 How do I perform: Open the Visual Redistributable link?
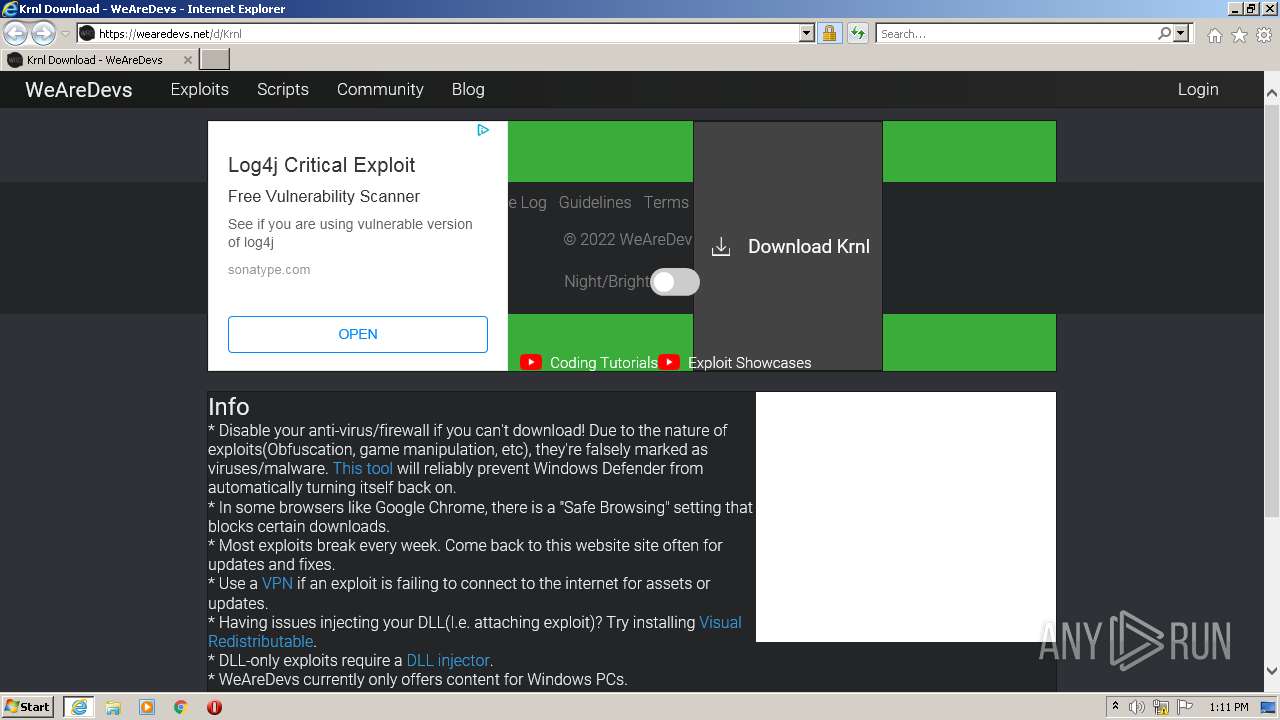click(x=475, y=631)
